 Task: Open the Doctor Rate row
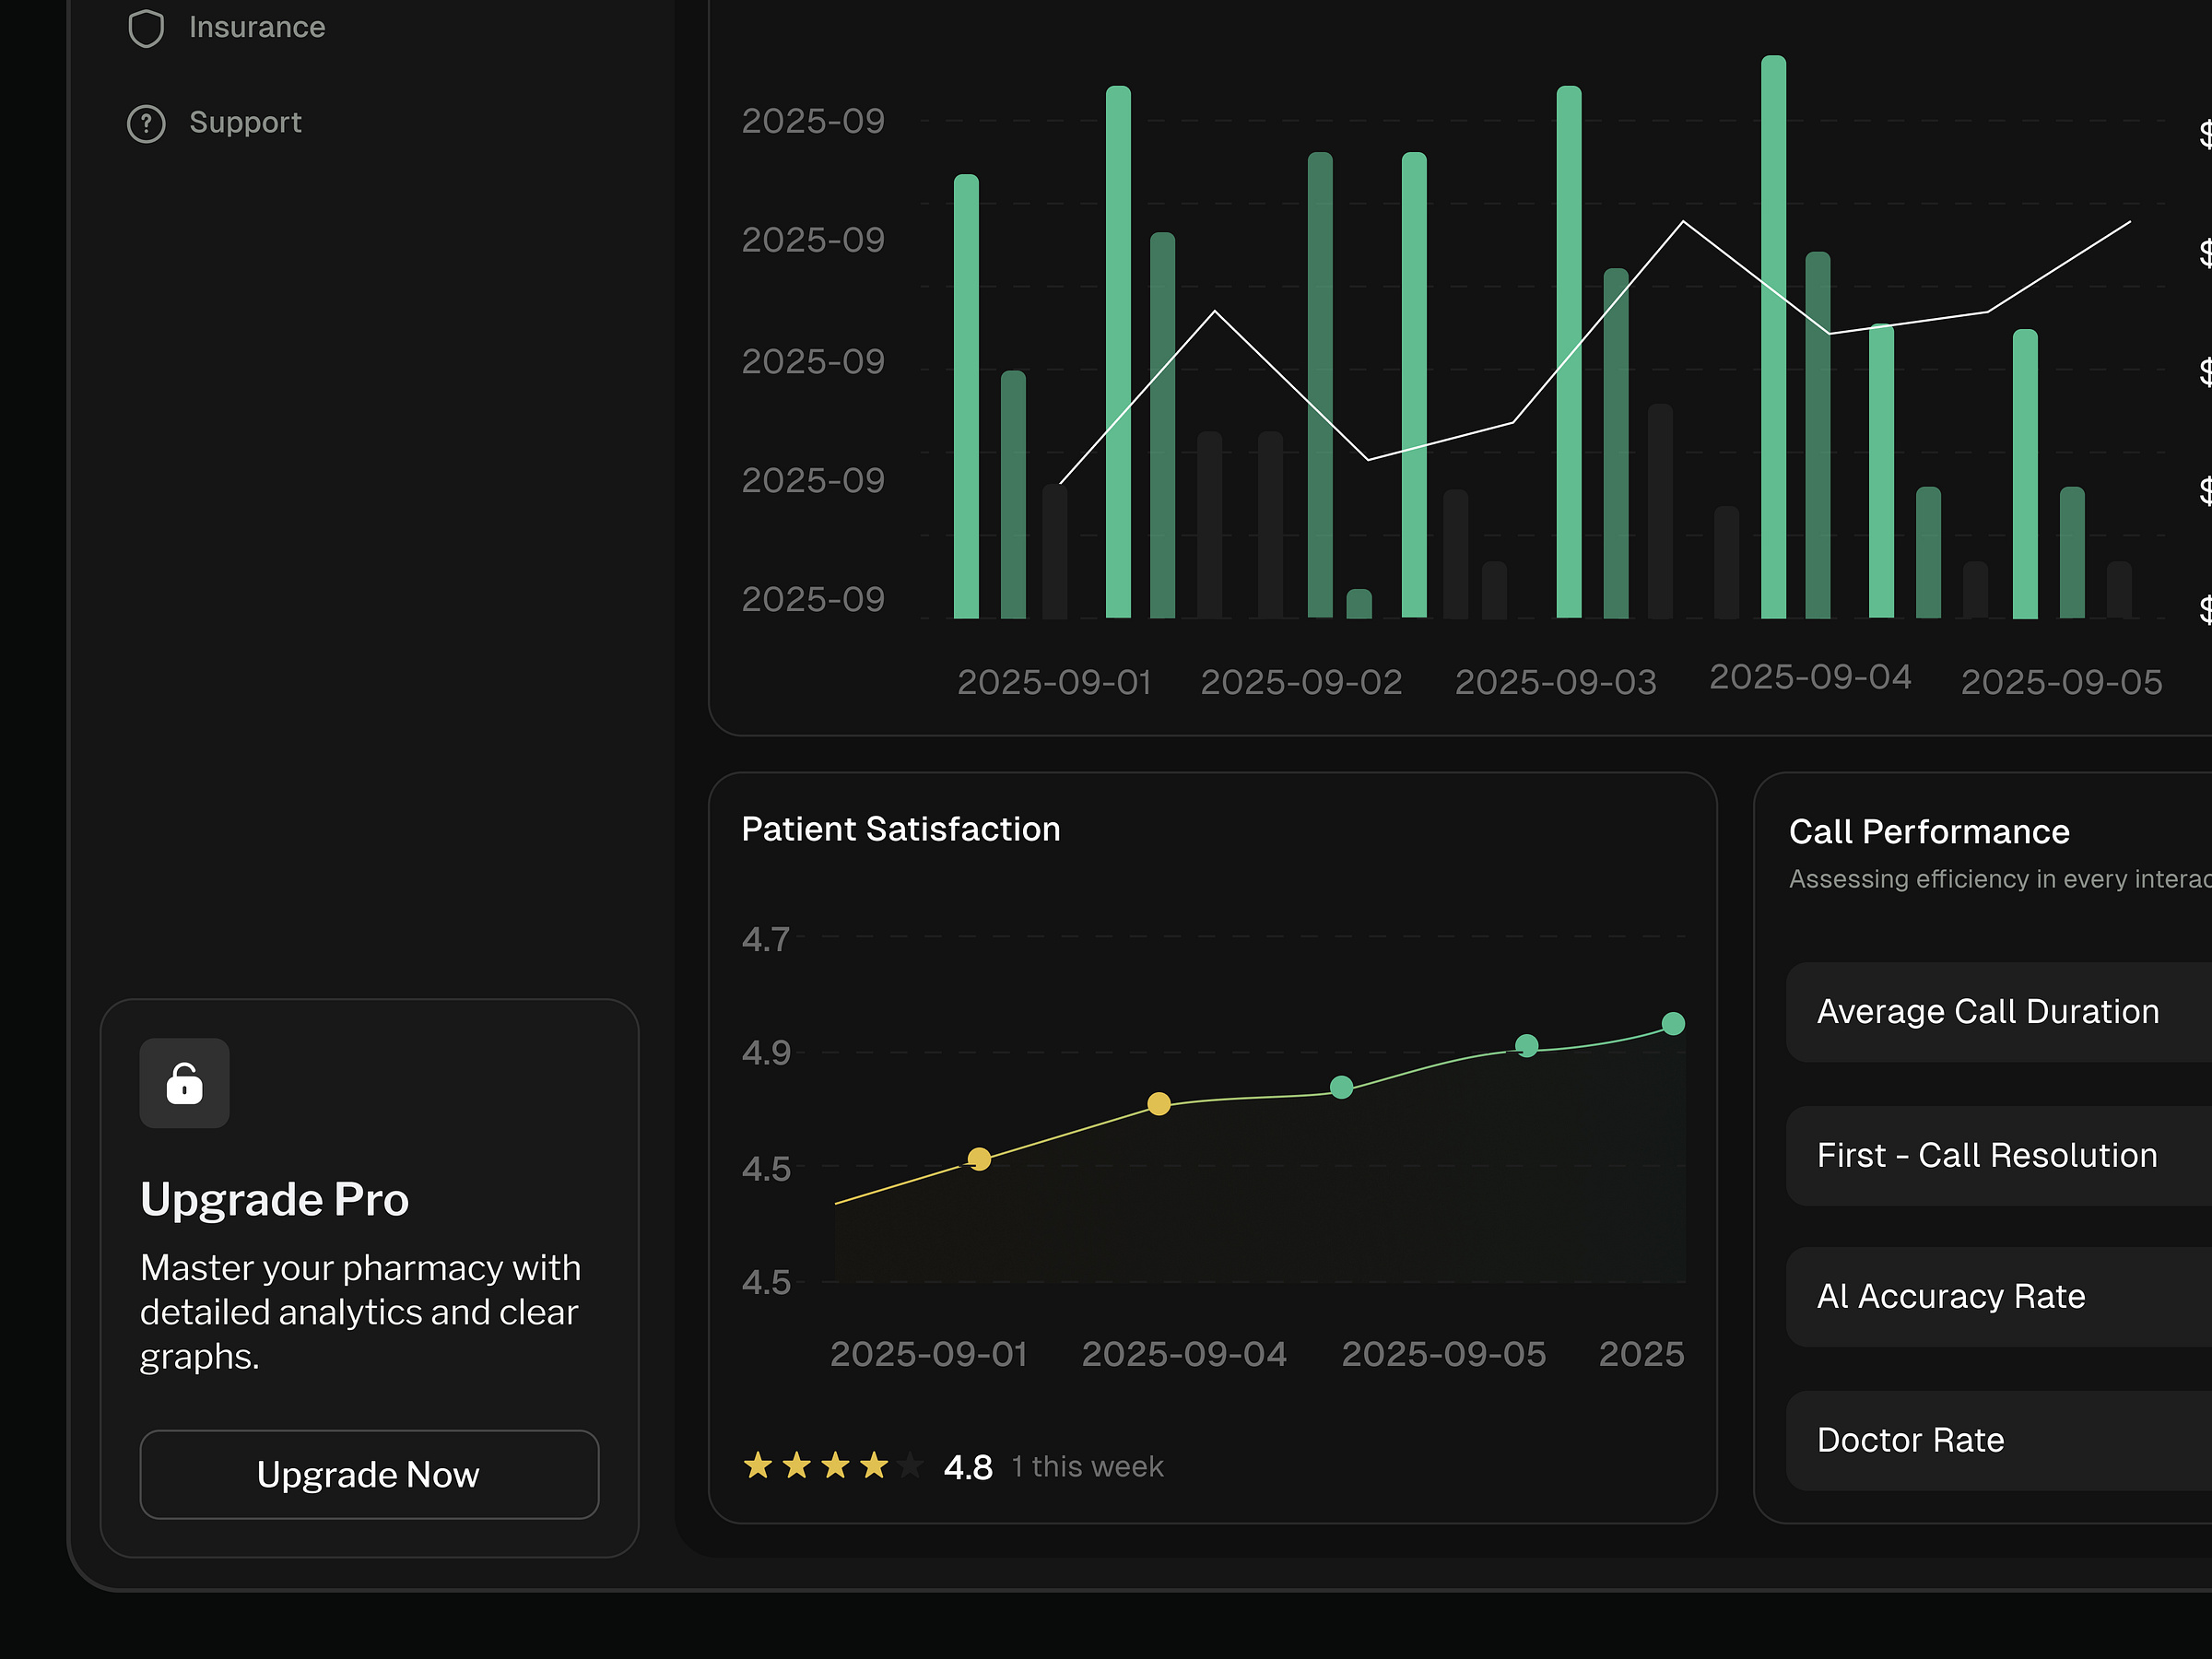(1911, 1440)
